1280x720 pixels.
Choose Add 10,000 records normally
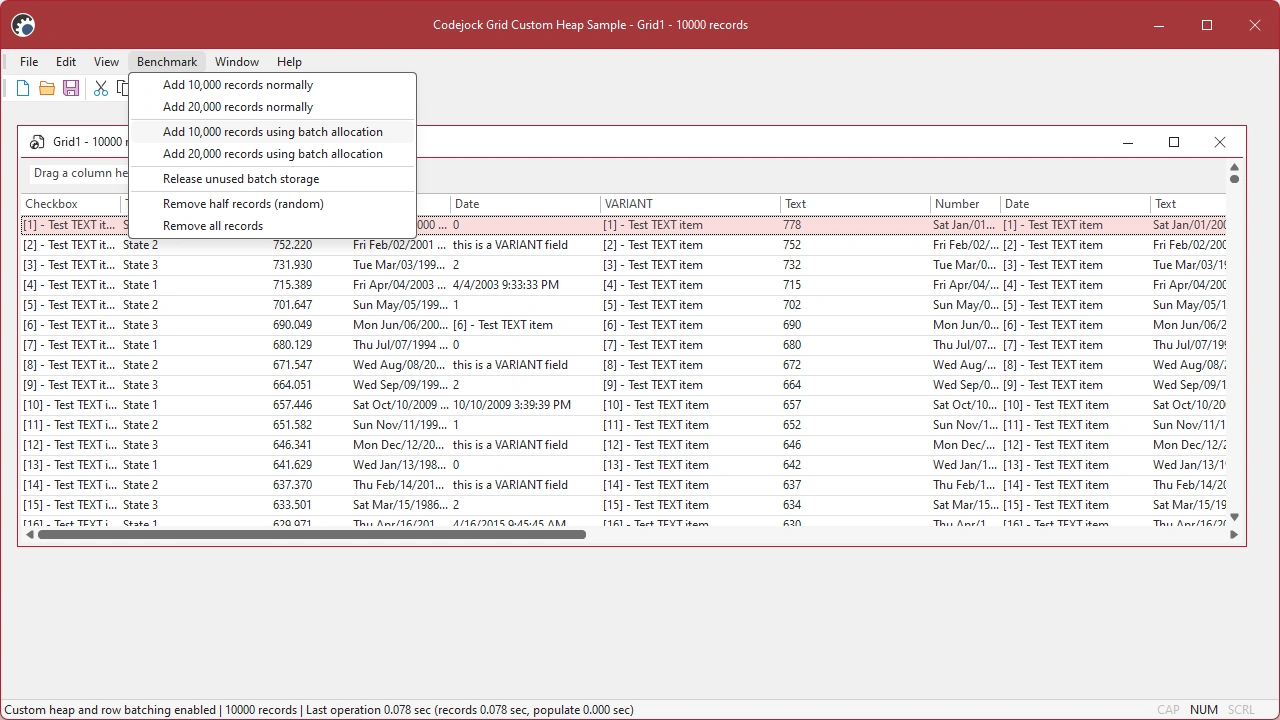point(272,85)
